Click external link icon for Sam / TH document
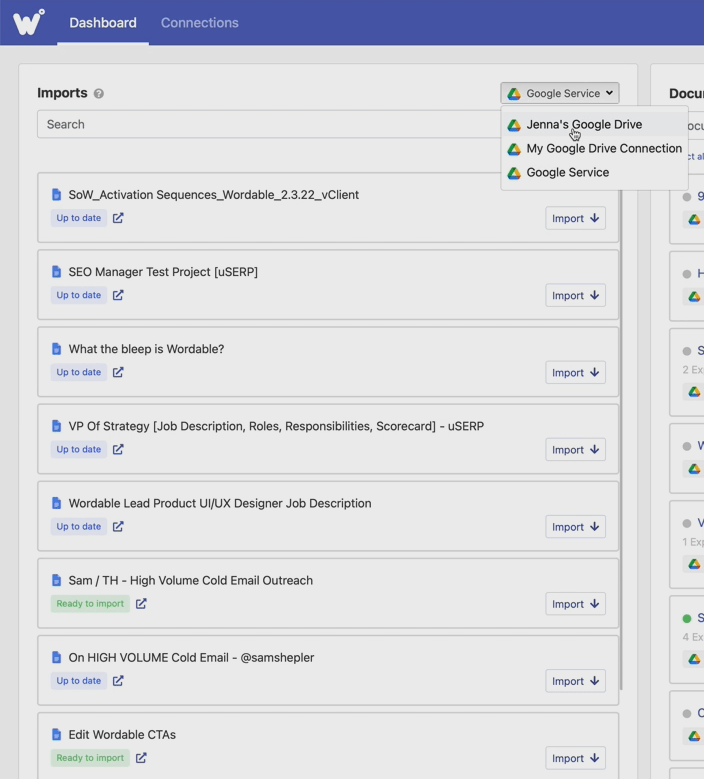This screenshot has width=704, height=779. (x=141, y=604)
